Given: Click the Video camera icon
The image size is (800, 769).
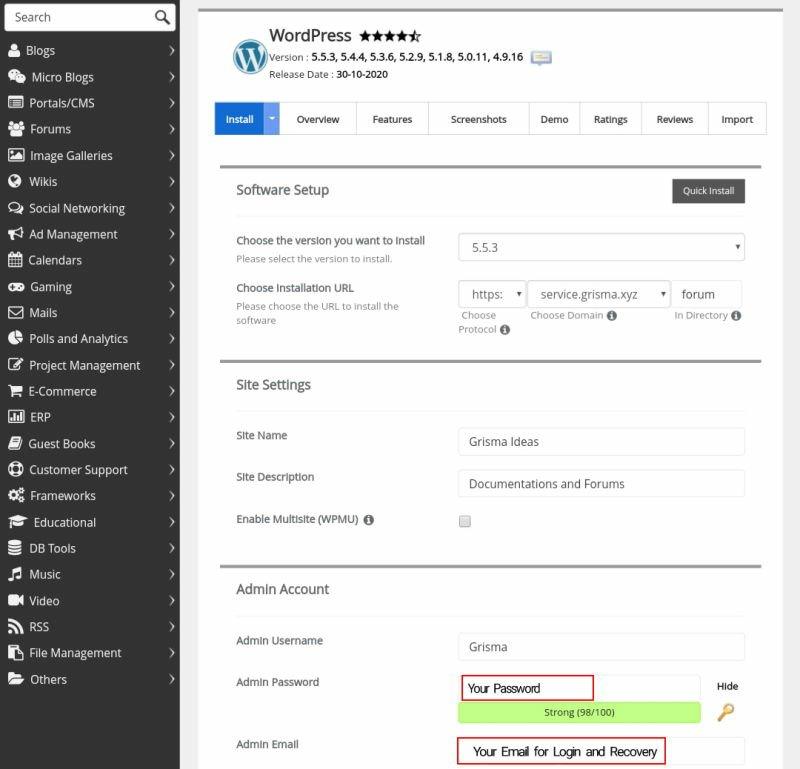Looking at the screenshot, I should pyautogui.click(x=16, y=600).
